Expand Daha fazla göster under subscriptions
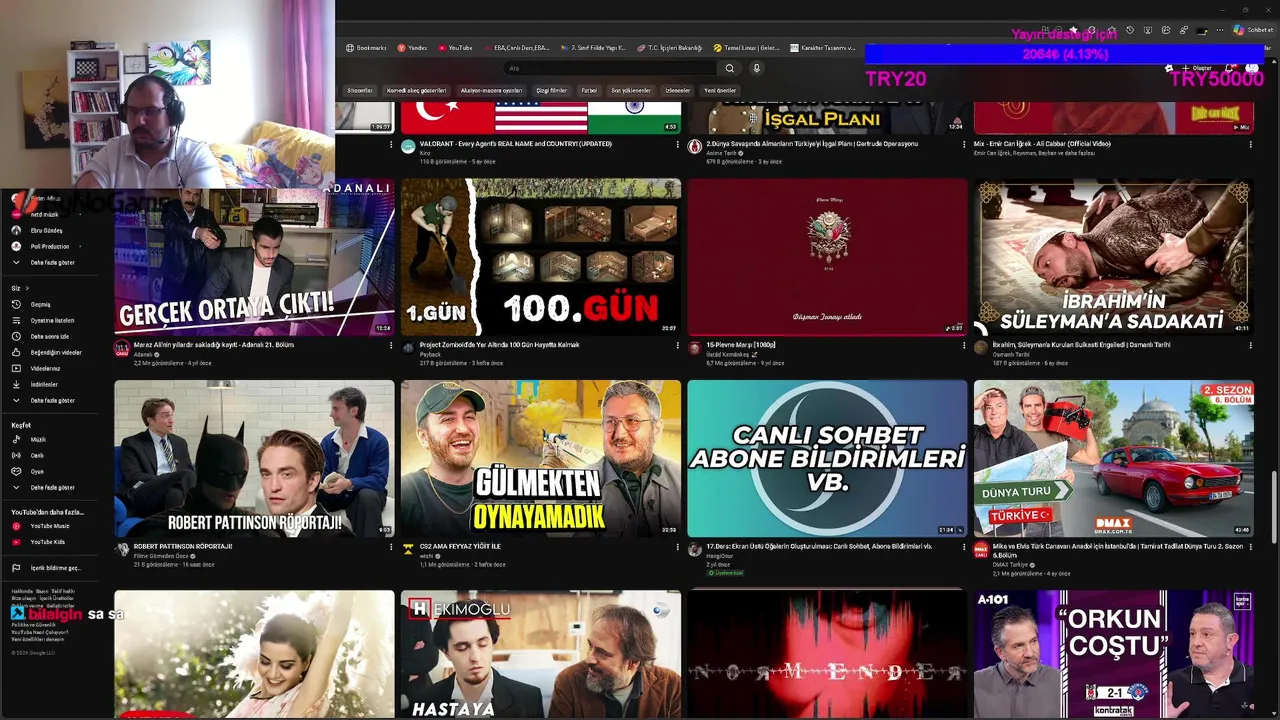 tap(52, 262)
